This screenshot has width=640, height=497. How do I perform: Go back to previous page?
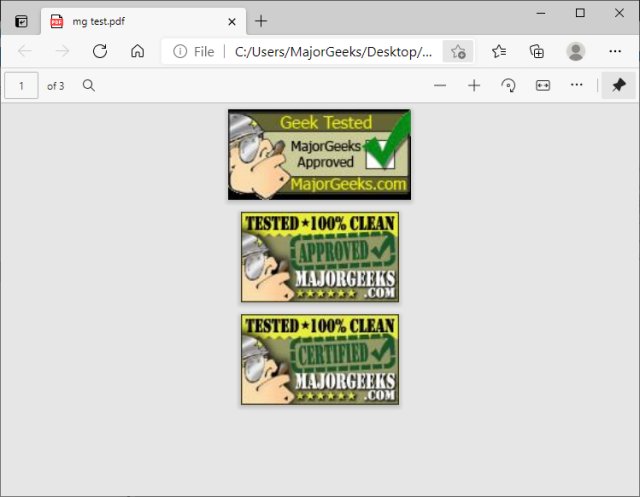(25, 51)
